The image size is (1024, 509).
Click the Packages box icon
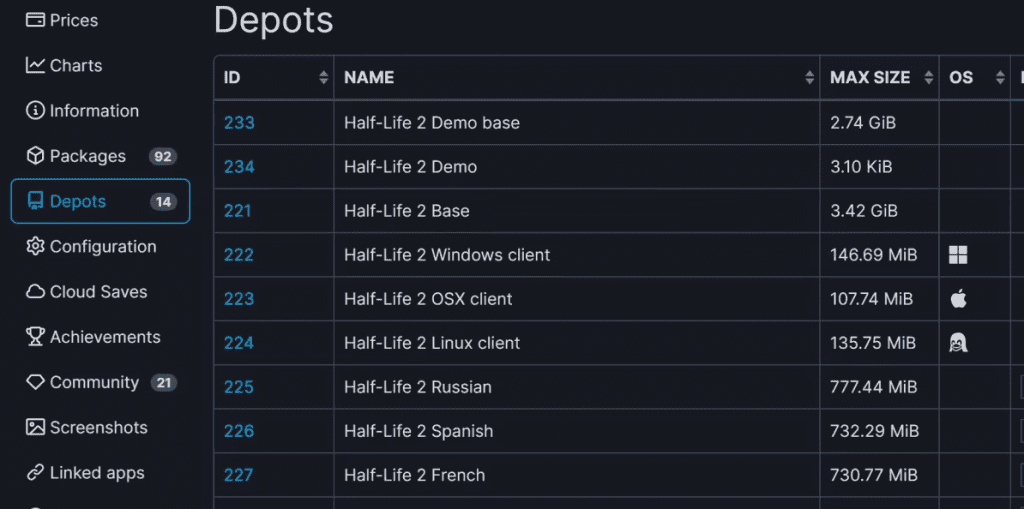tap(36, 156)
